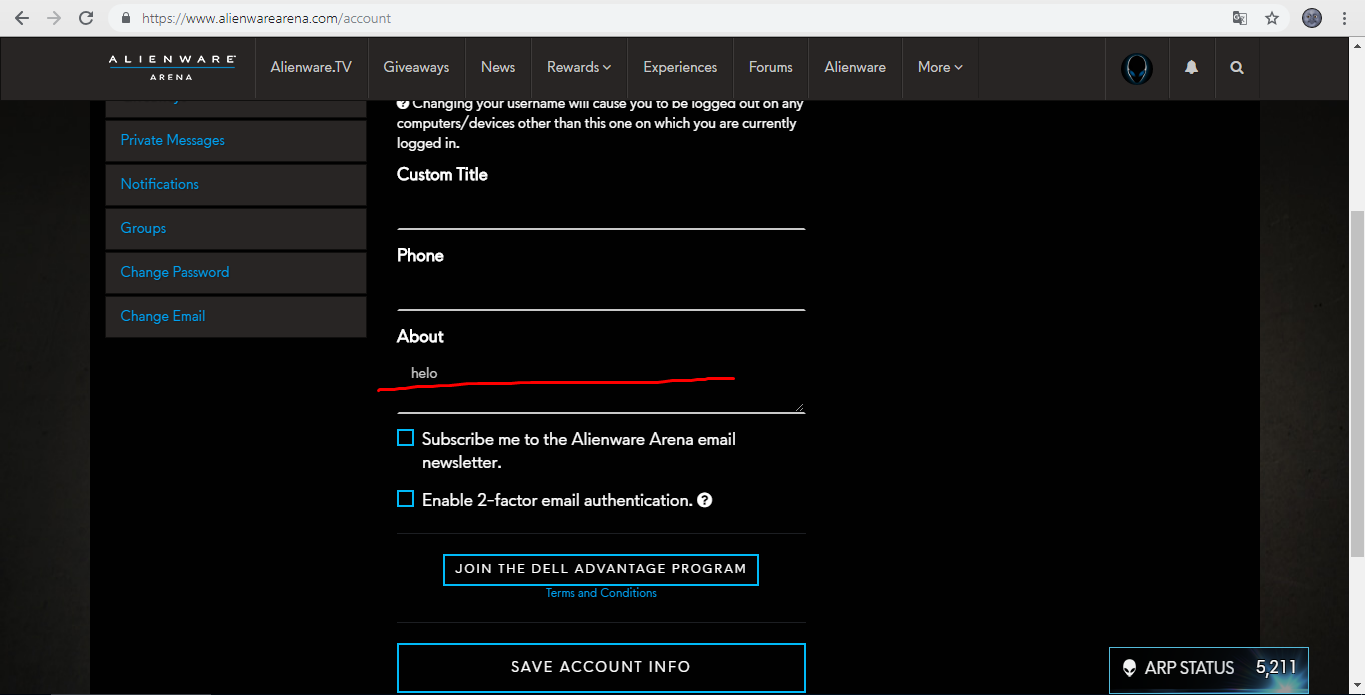Open Experiences nav item
The width and height of the screenshot is (1365, 695).
point(680,67)
